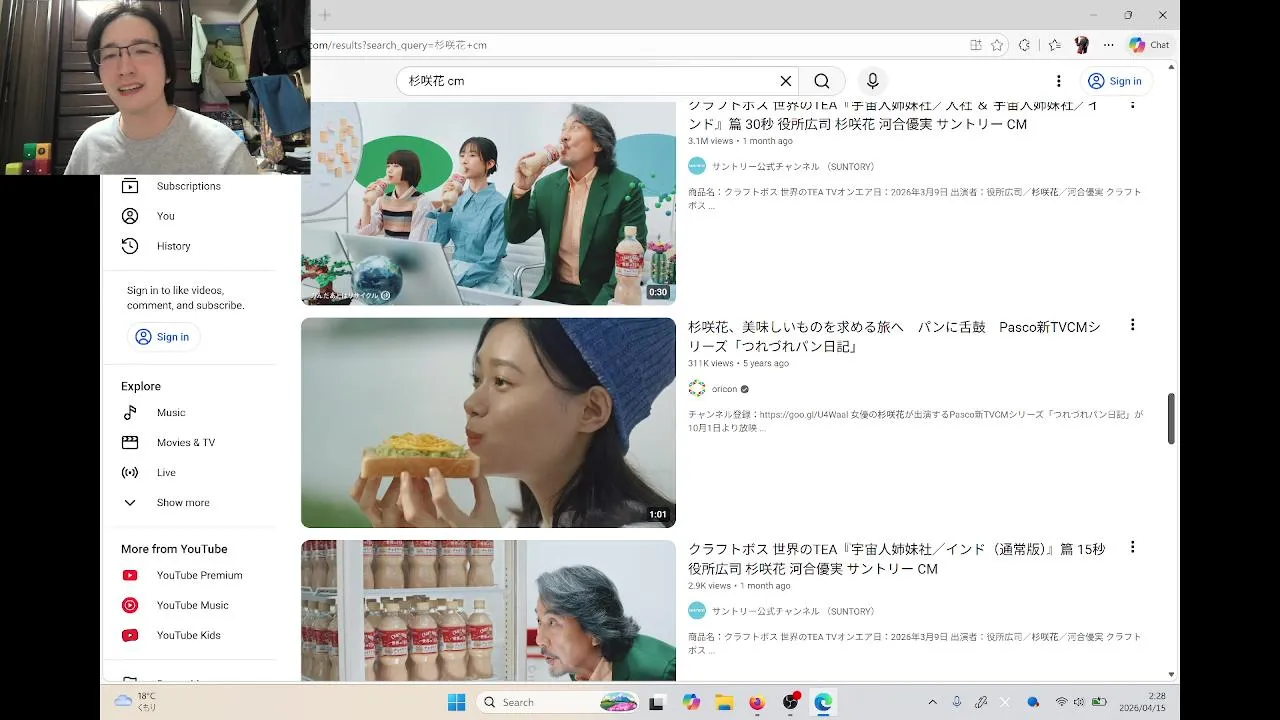This screenshot has width=1280, height=720.
Task: Open the 篇 30秒 Craft Boss video title
Action: (892, 114)
